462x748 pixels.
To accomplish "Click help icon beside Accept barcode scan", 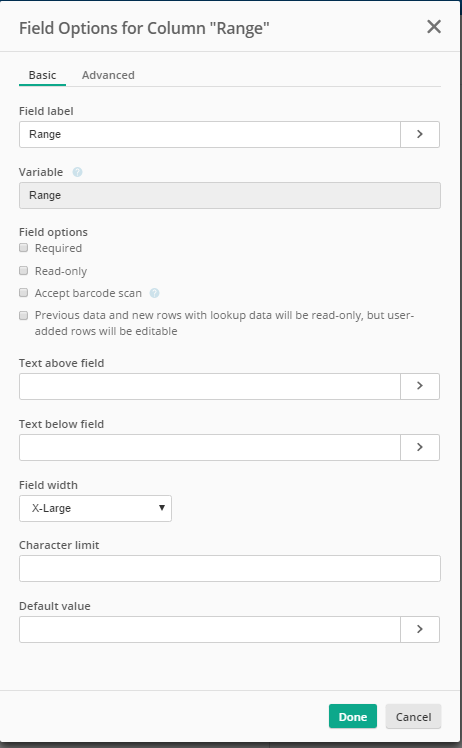I will coord(154,293).
